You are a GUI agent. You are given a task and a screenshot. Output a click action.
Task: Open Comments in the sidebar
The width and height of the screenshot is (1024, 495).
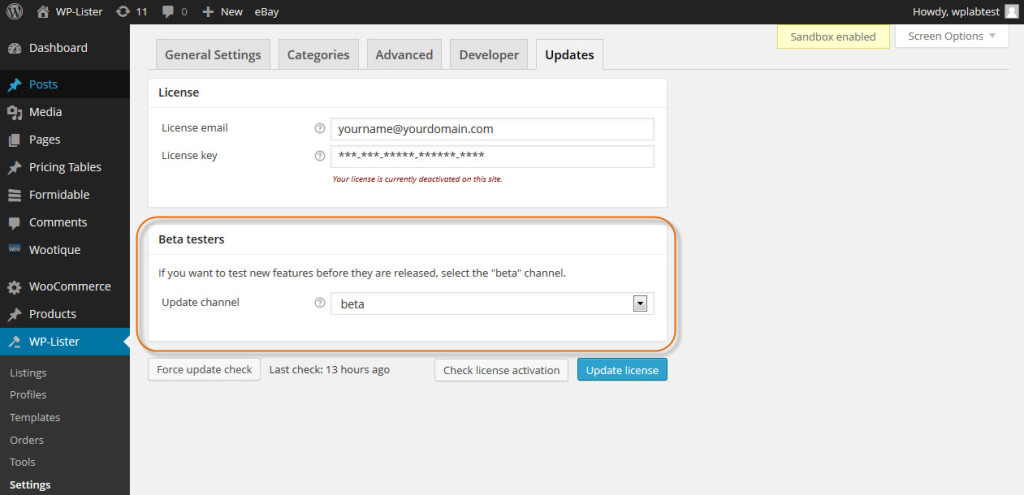(58, 222)
